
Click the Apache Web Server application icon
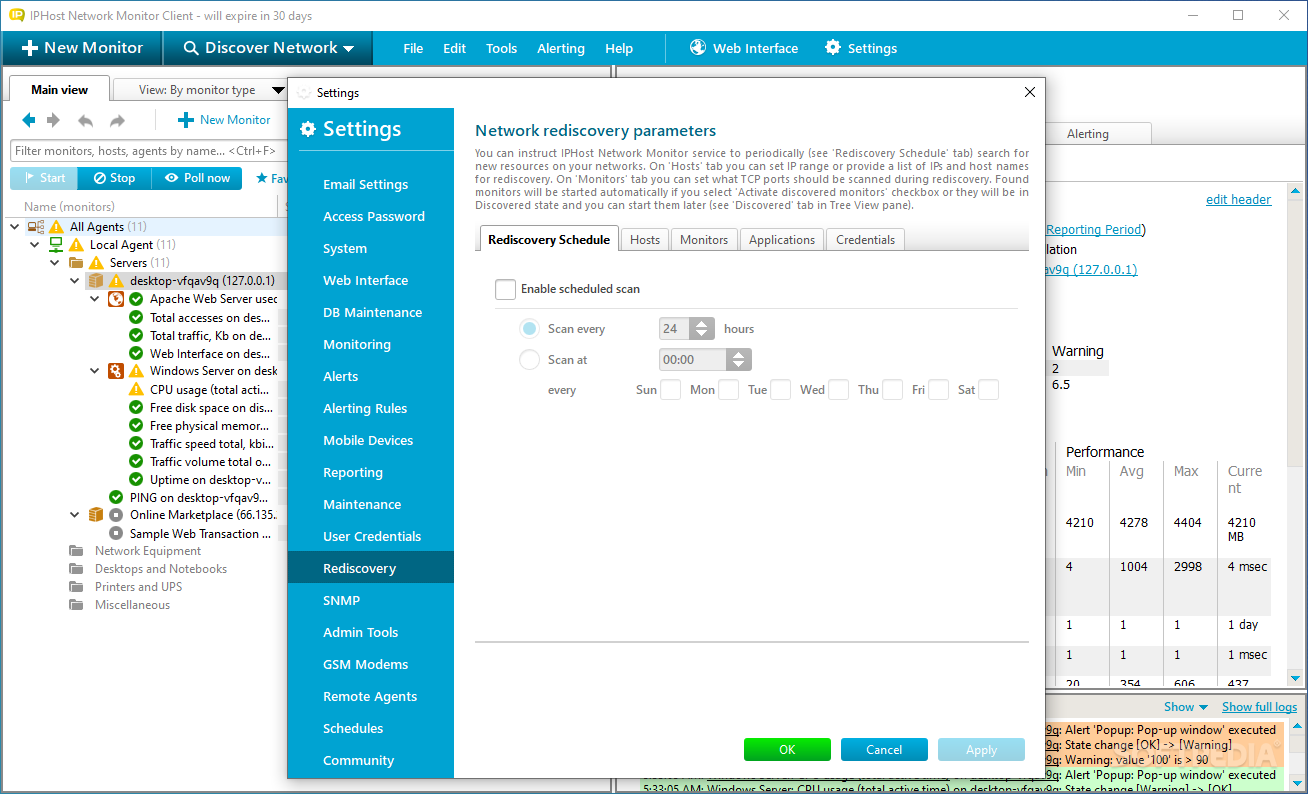(x=116, y=299)
